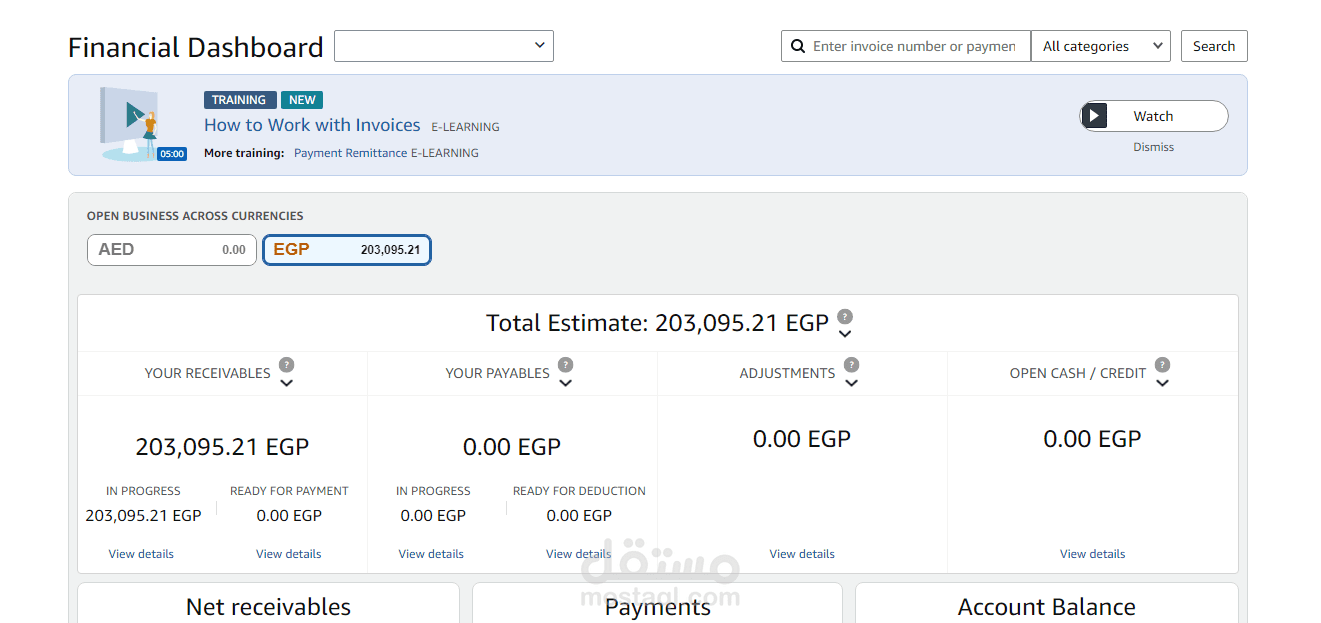This screenshot has height=623, width=1321.
Task: View details under Ready for Payment
Action: (x=288, y=553)
